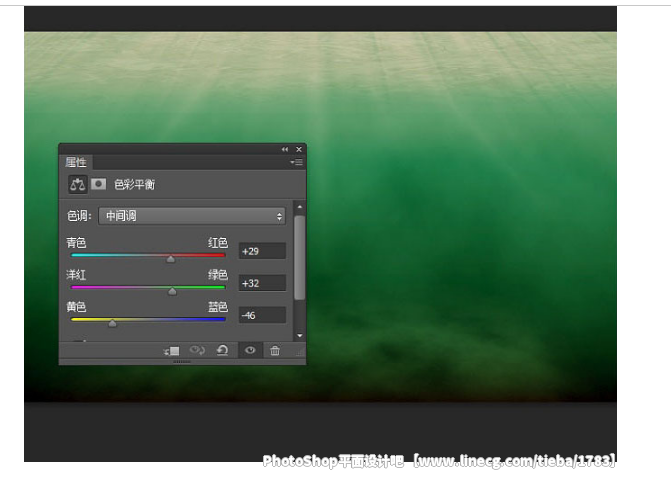Select the layer mask icon in Properties

(x=98, y=184)
